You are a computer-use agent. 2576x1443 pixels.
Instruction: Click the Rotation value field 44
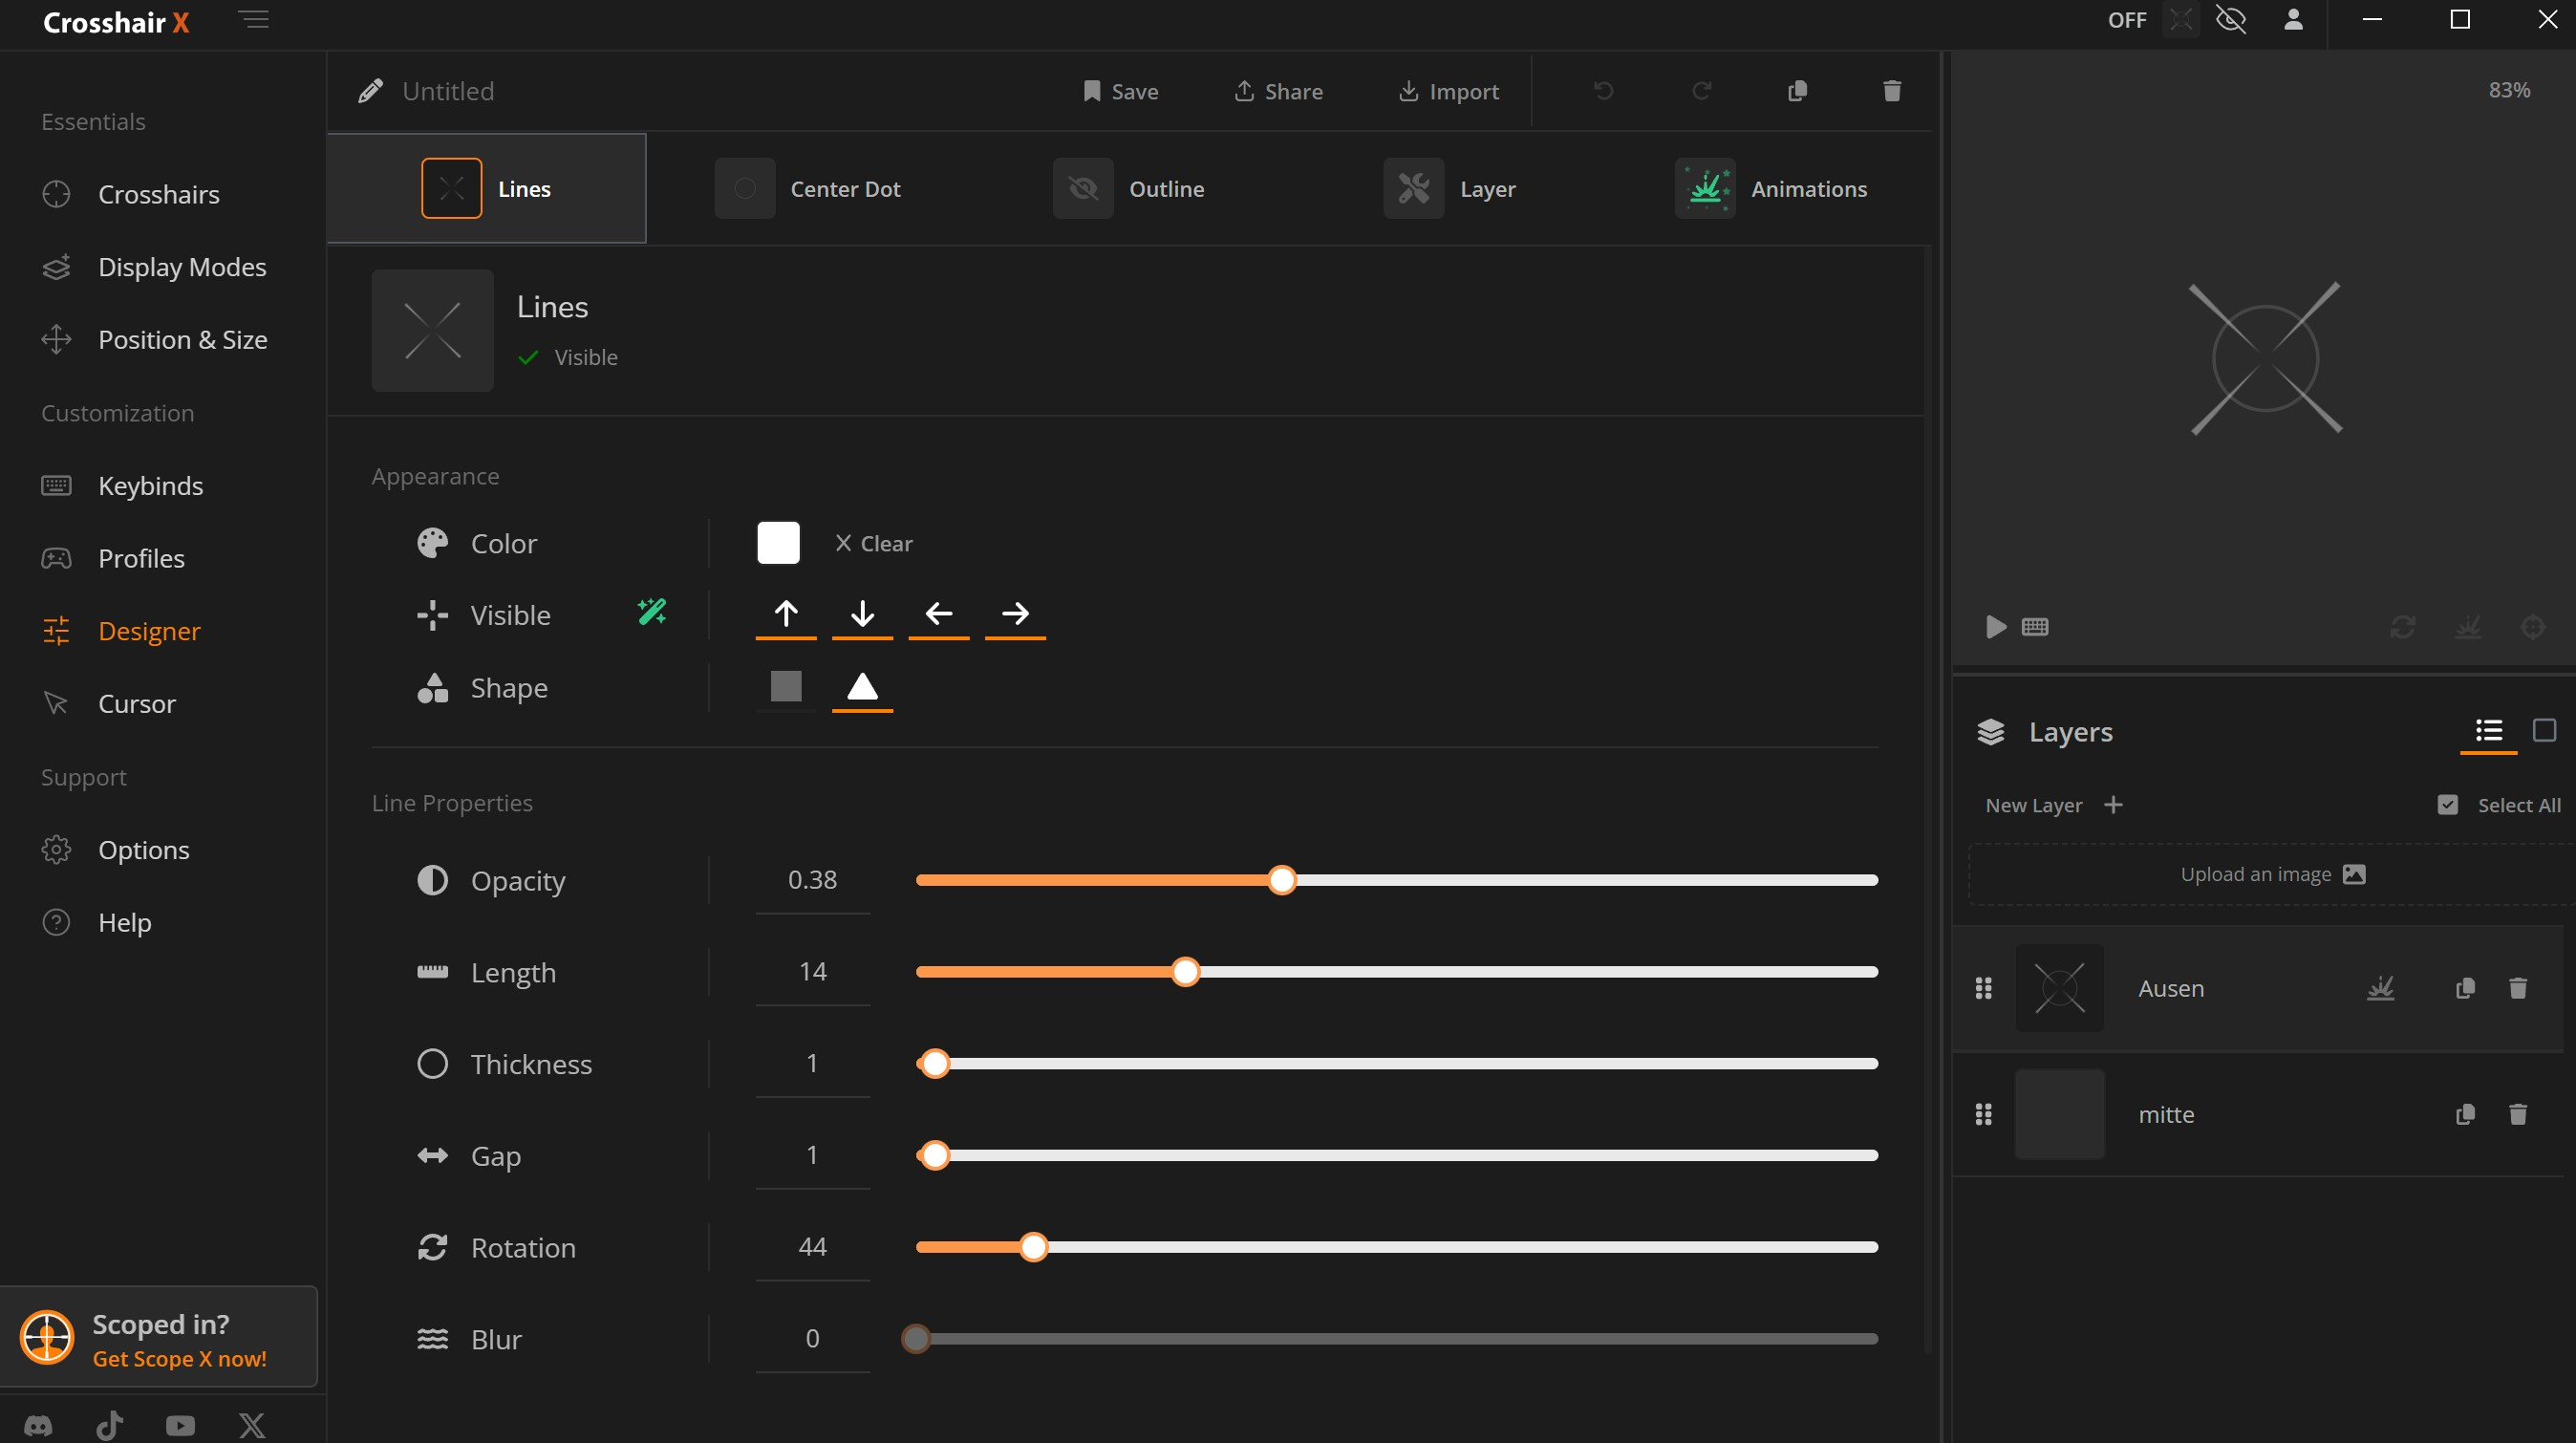coord(813,1247)
